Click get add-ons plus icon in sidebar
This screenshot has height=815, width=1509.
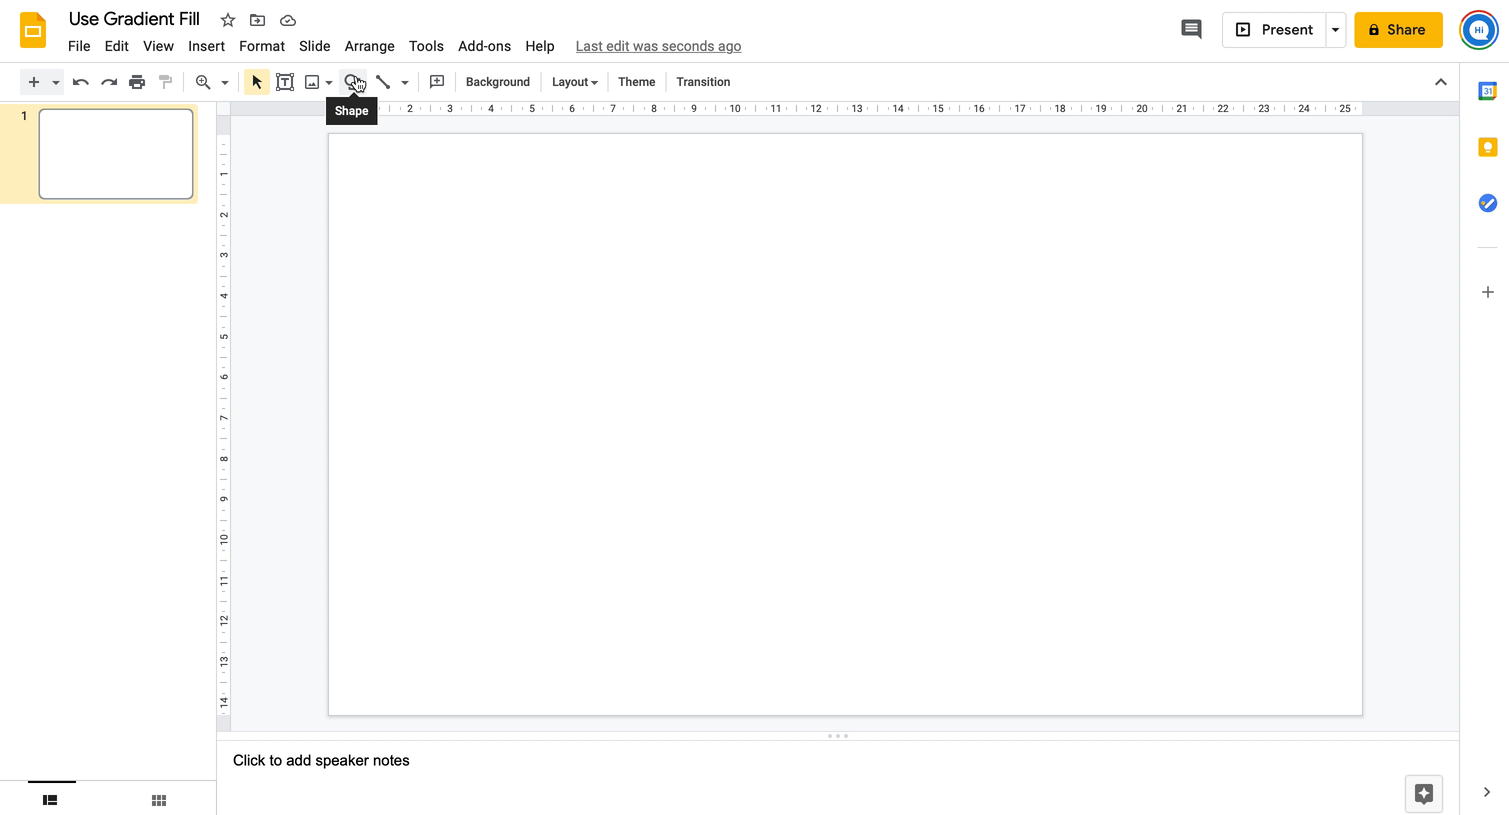pos(1488,292)
